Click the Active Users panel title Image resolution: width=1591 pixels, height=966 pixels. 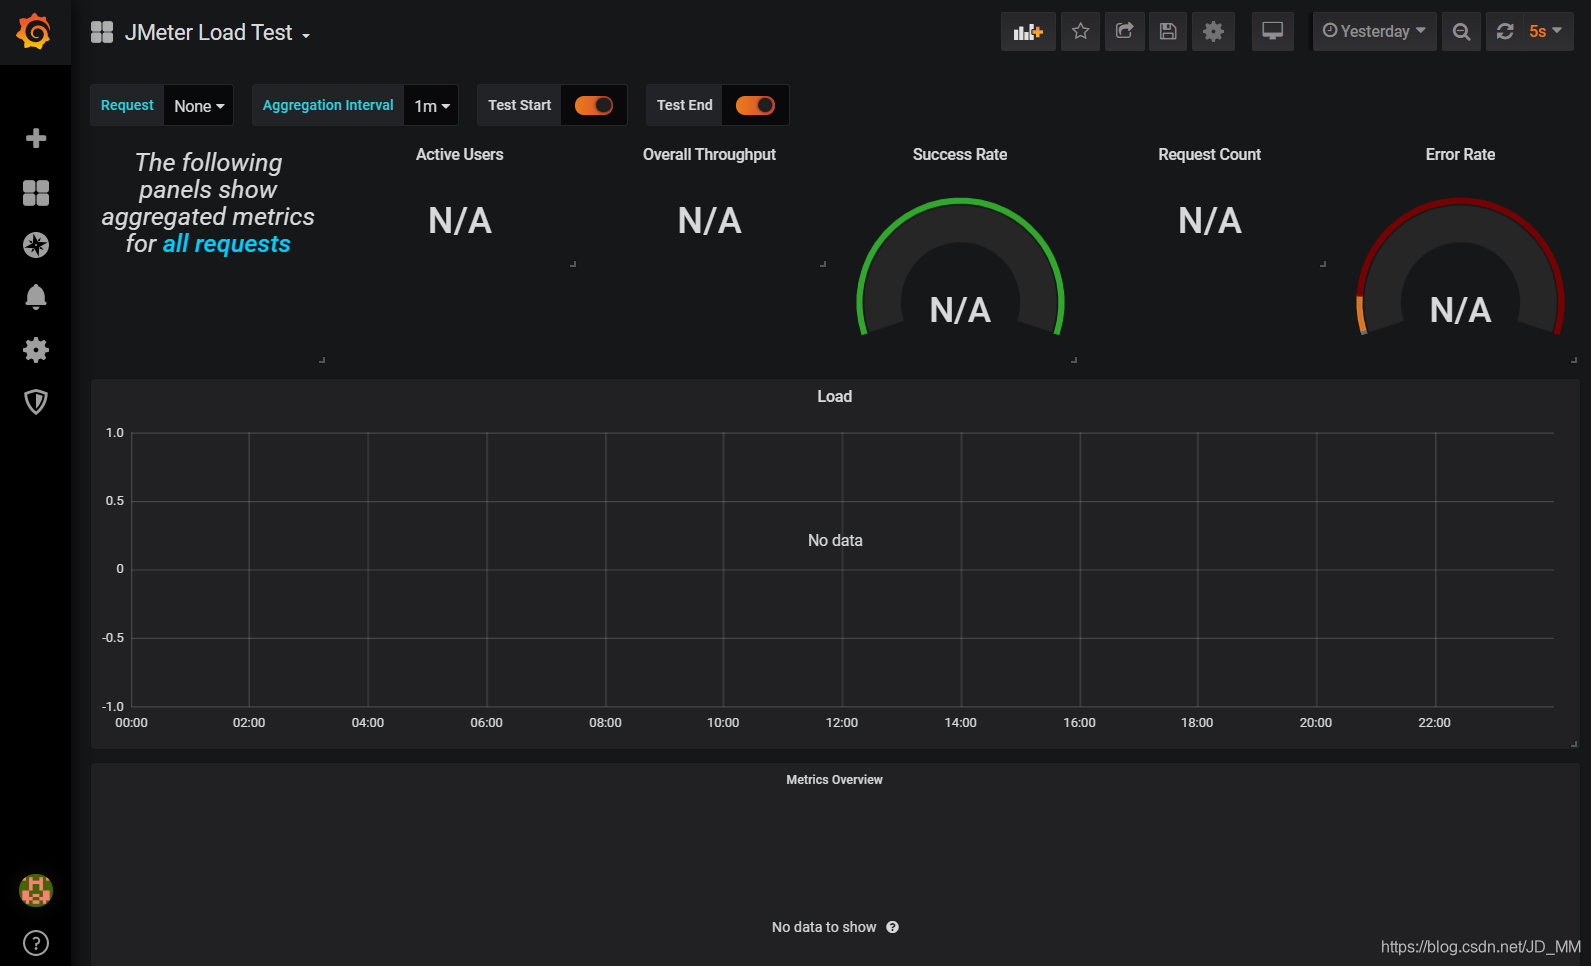(x=460, y=154)
